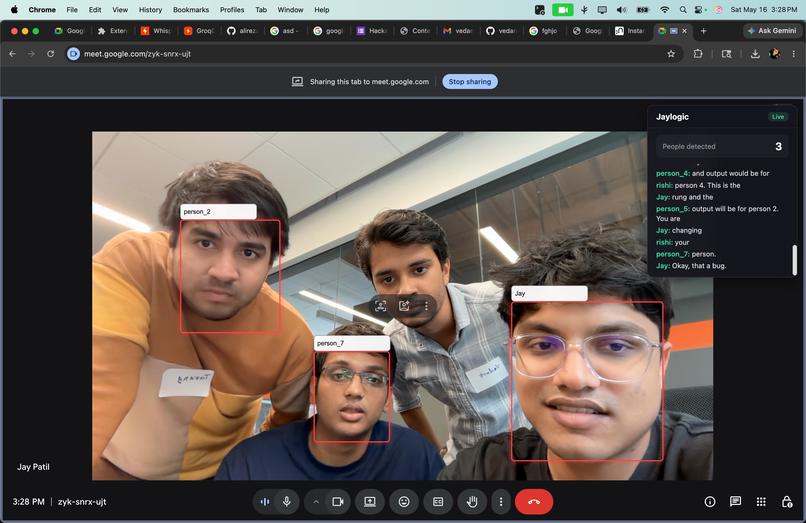Click the green camera indicator in menu bar
This screenshot has height=523, width=806.
click(562, 9)
